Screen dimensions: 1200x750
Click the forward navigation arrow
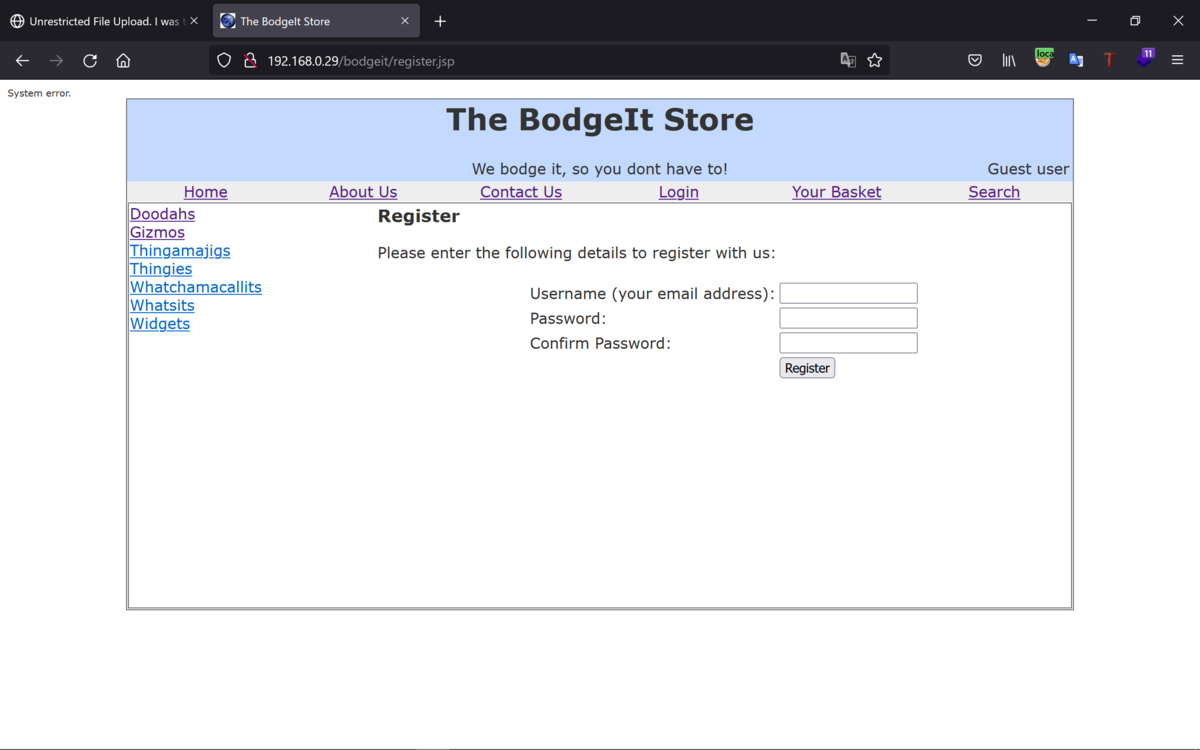click(56, 60)
